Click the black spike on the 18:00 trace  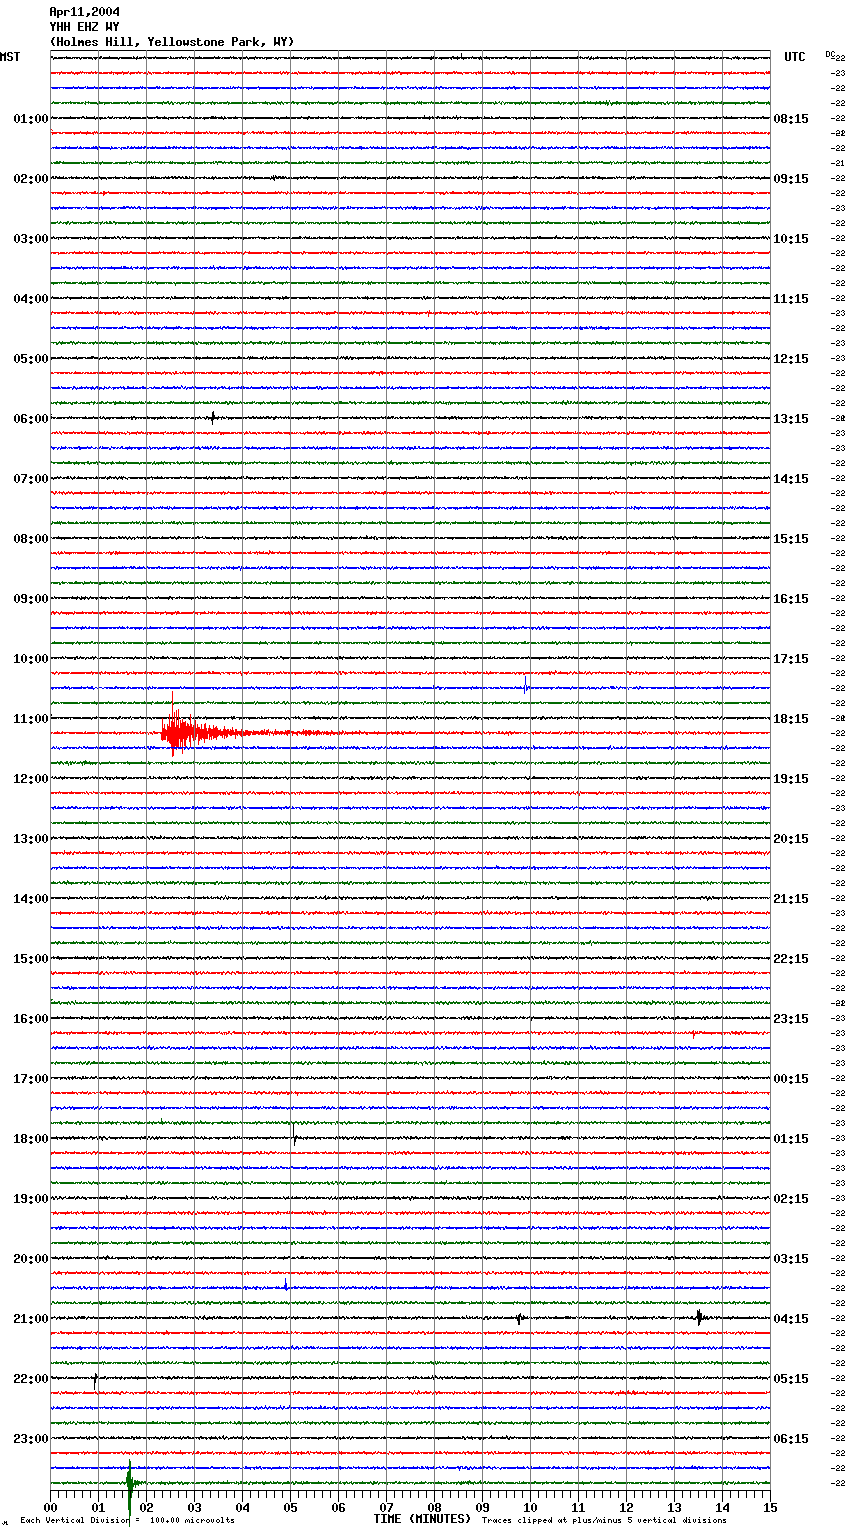294,1135
